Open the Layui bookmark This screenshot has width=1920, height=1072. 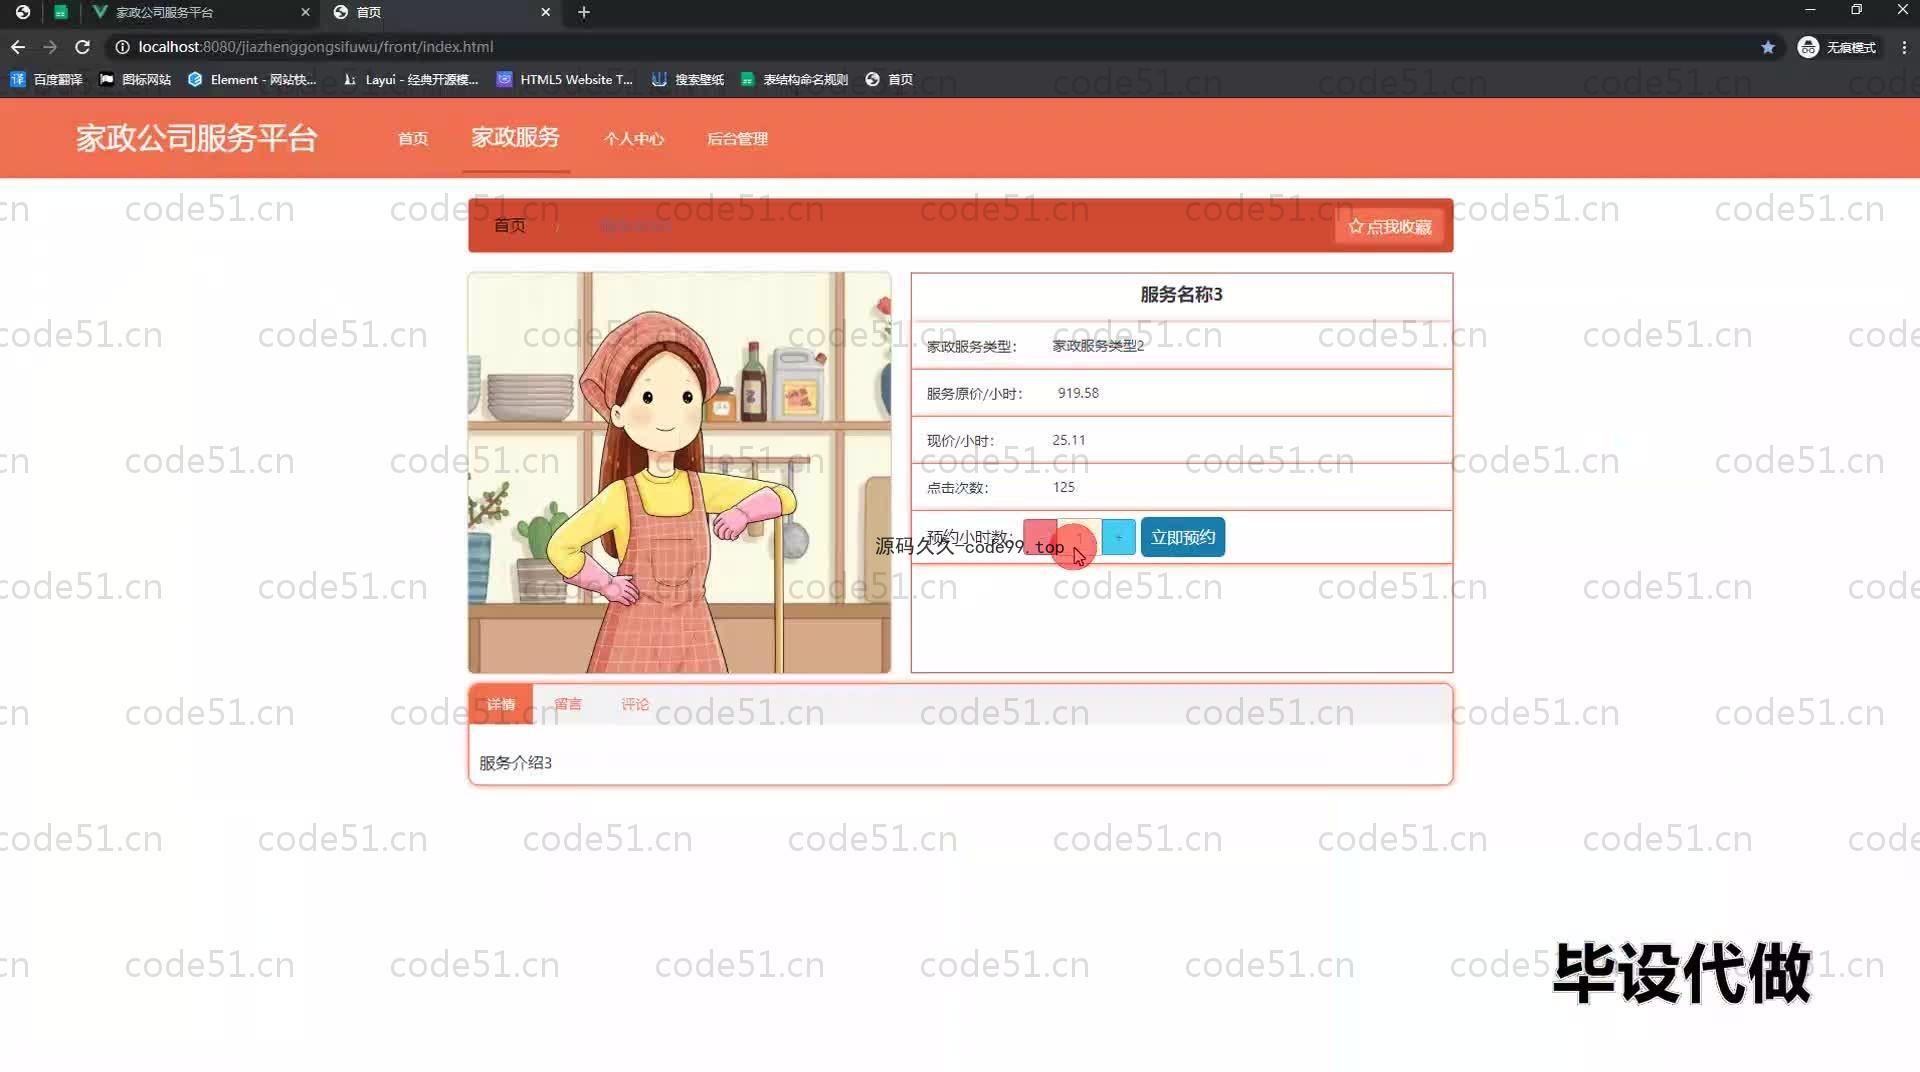coord(410,79)
